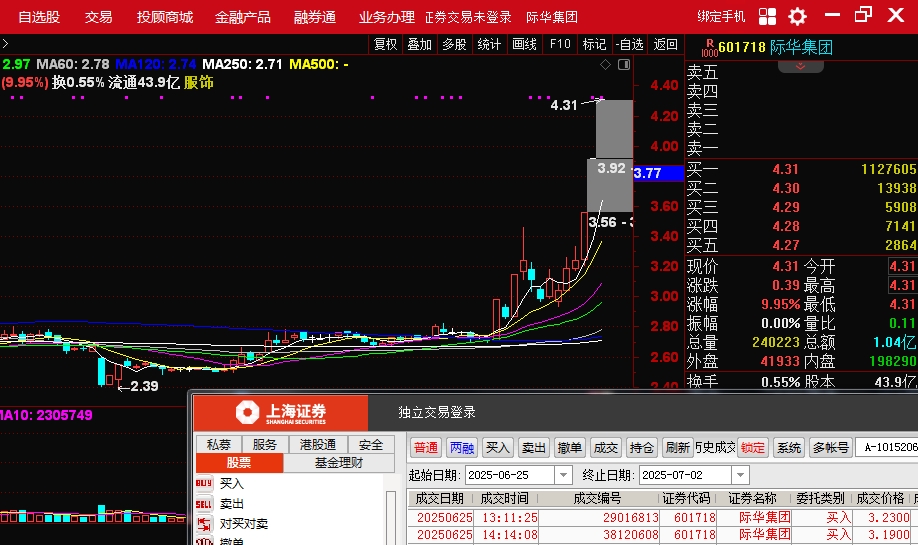Switch to the 服务 tab
This screenshot has height=545, width=918.
265,444
